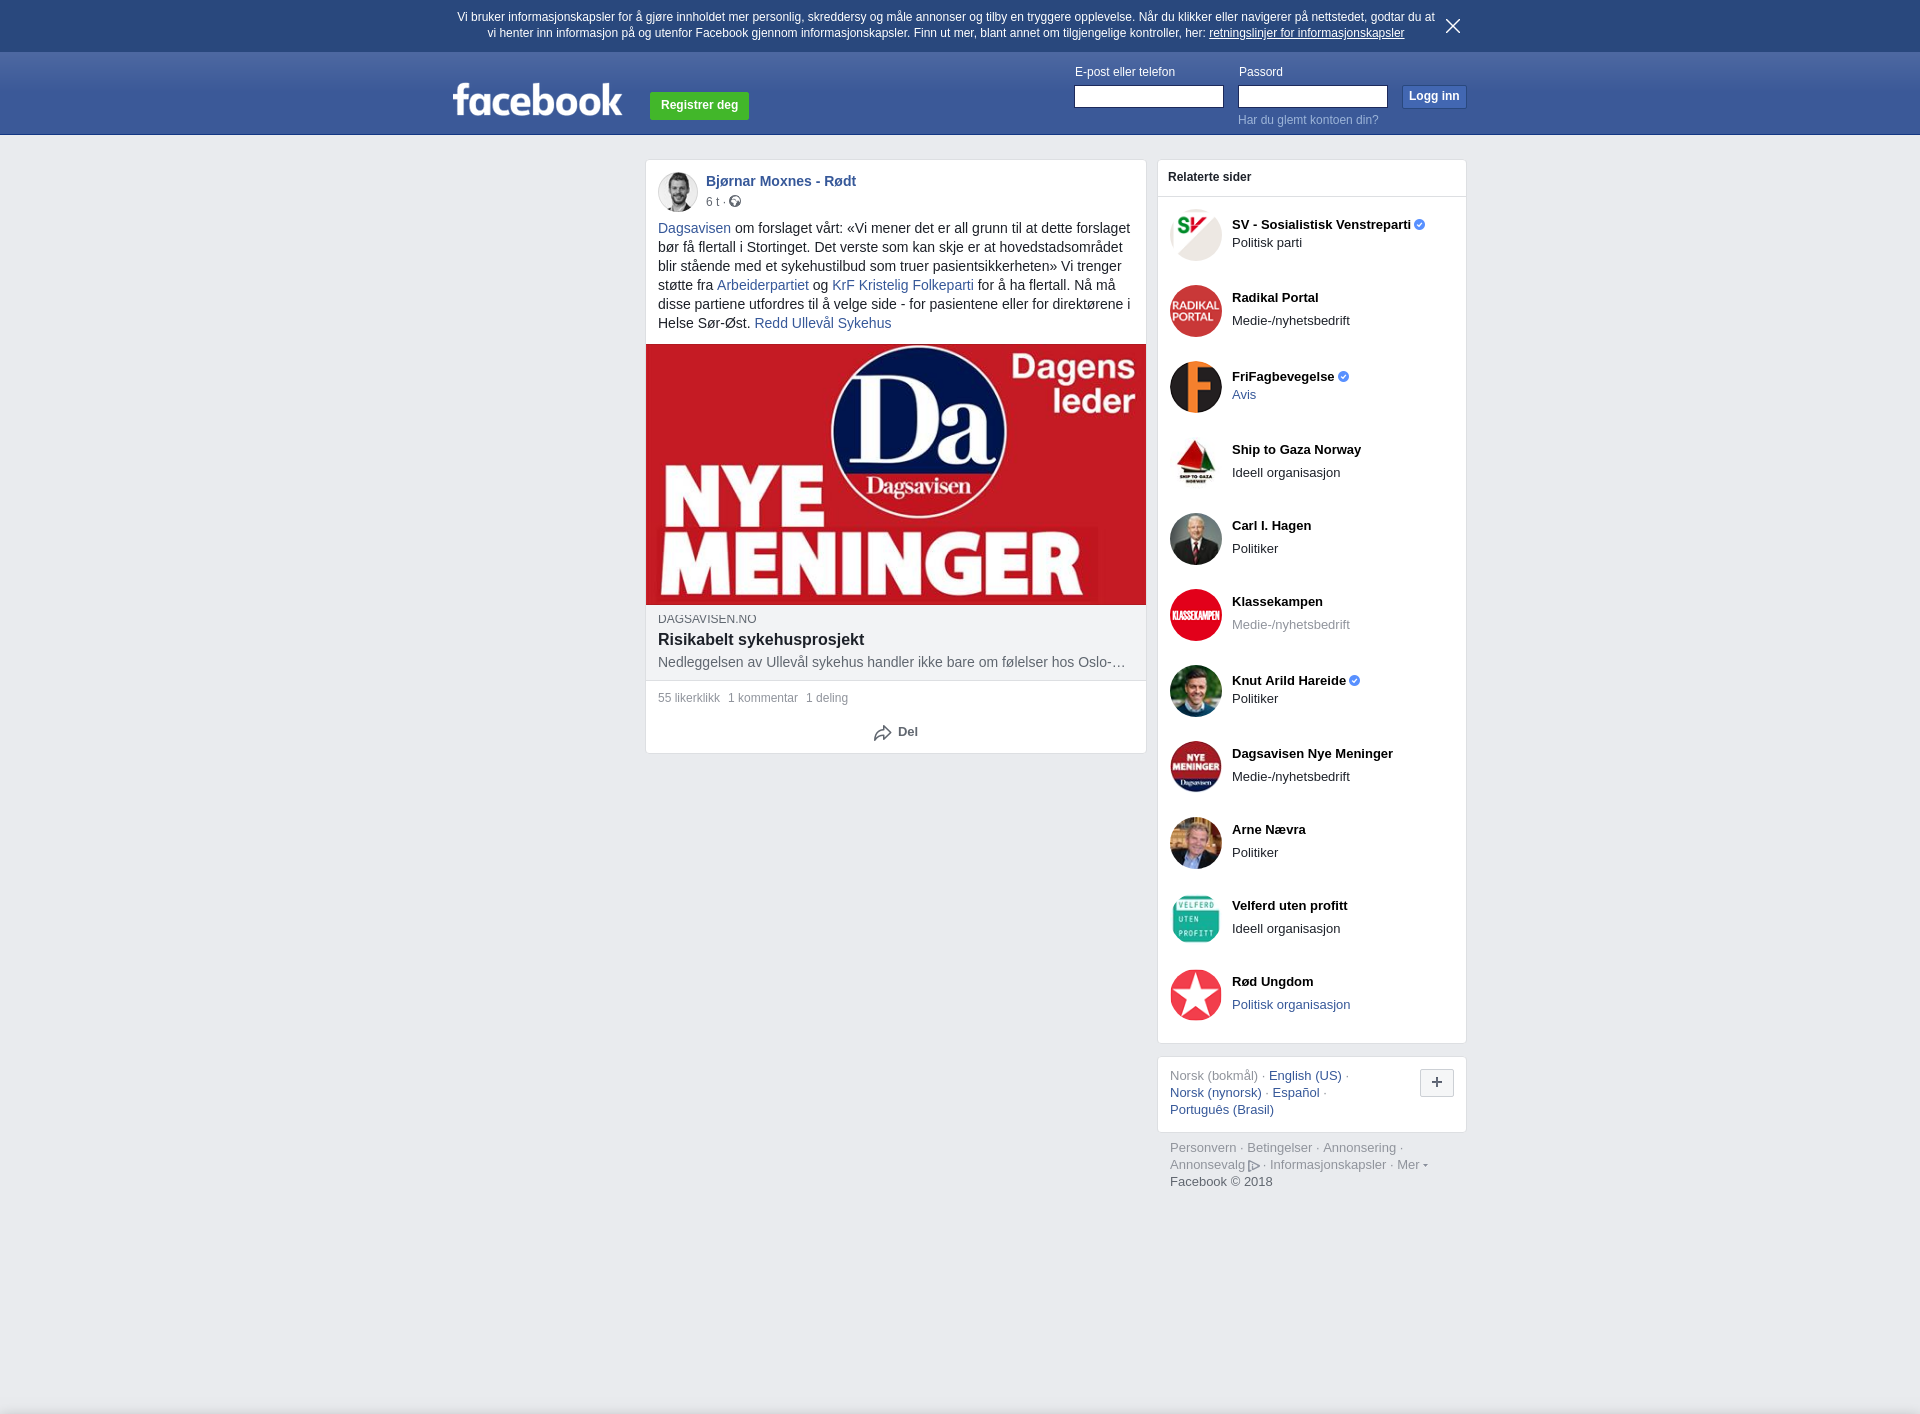This screenshot has height=1414, width=1920.
Task: Open Carl I. Hagen profile avatar
Action: point(1196,539)
